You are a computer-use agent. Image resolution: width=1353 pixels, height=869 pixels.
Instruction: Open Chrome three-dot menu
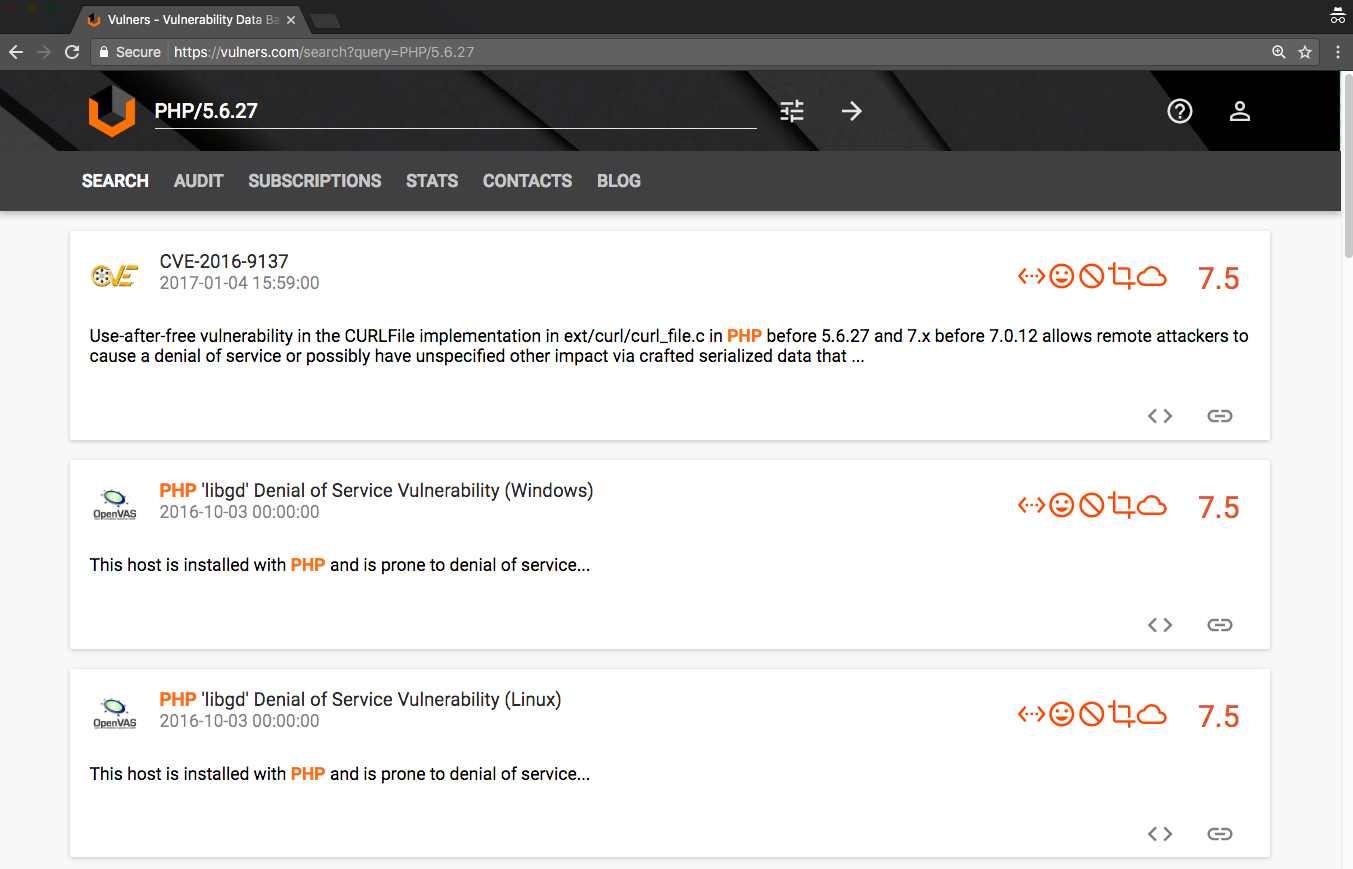click(1338, 52)
